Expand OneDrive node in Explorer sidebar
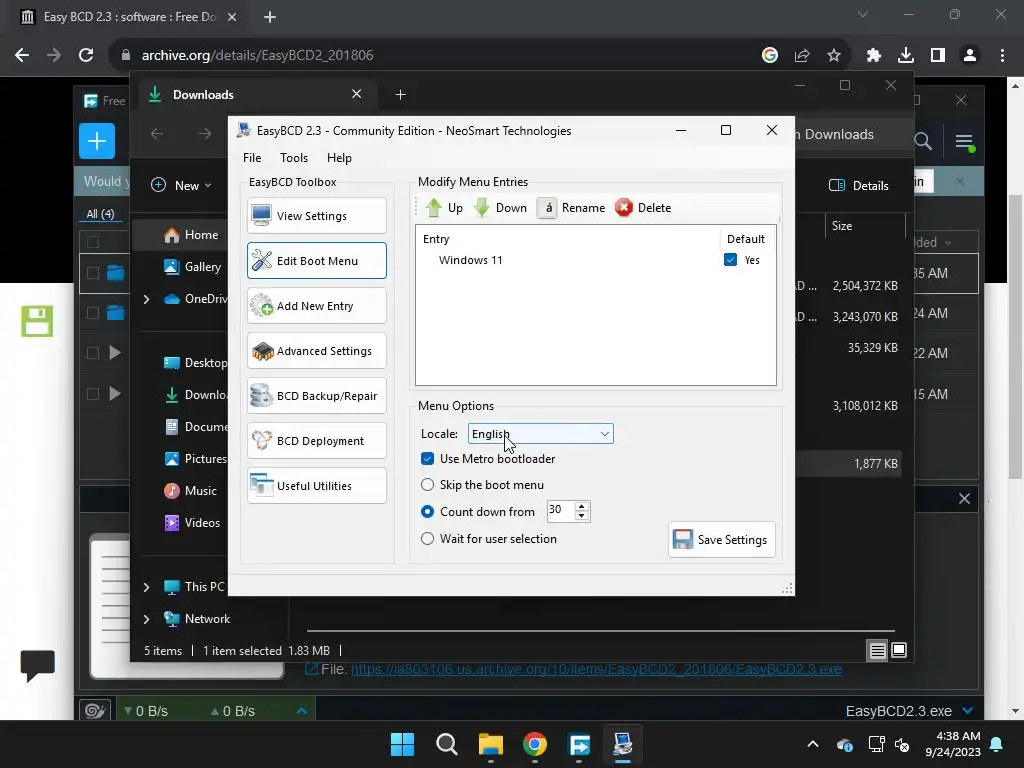The width and height of the screenshot is (1024, 768). pos(146,299)
